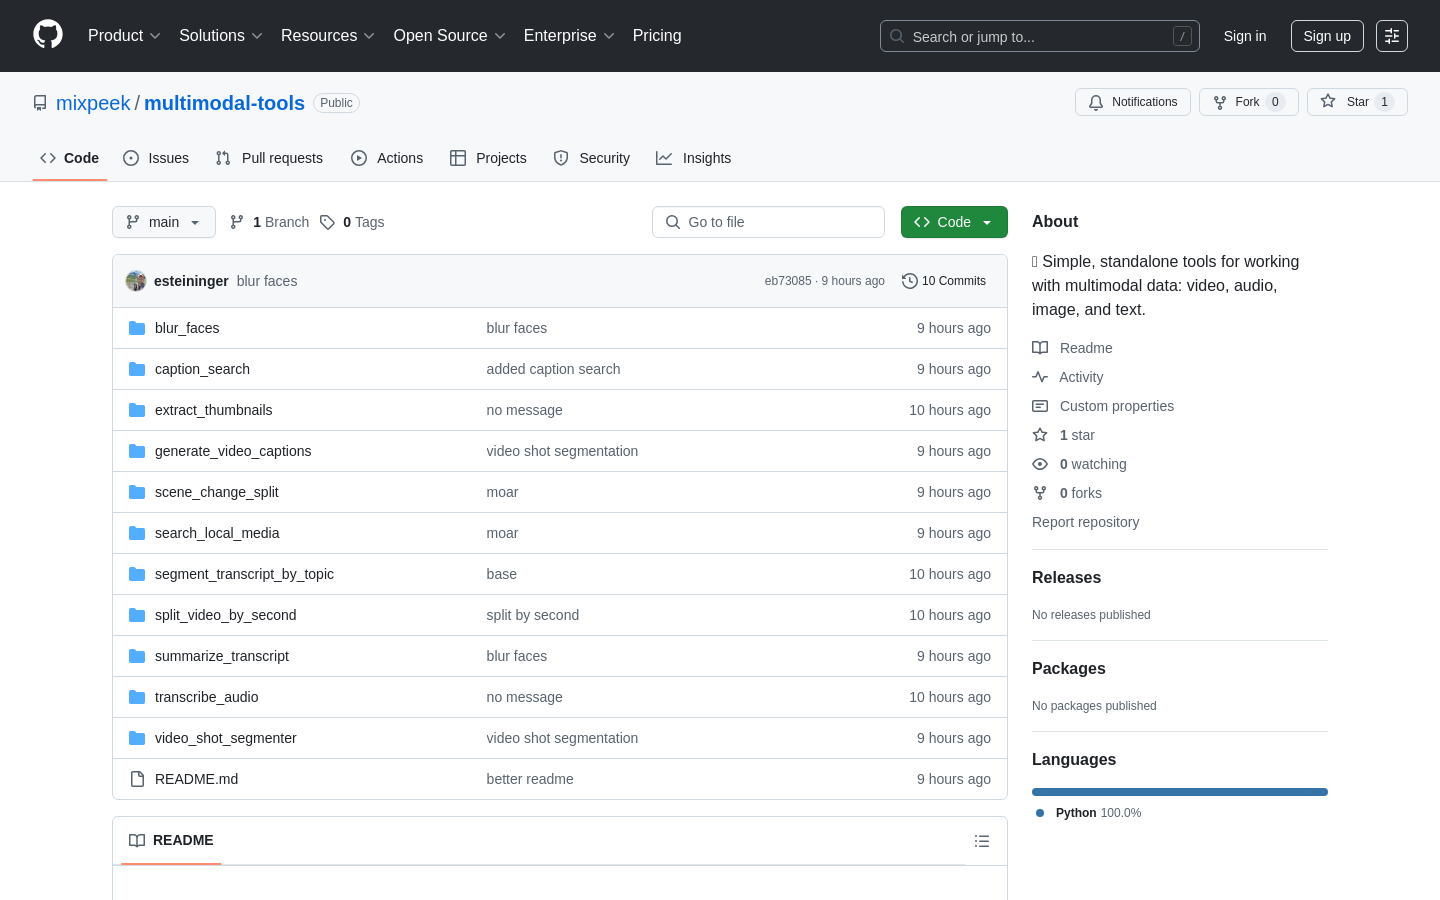
Task: Click the fork icon in the Fork button
Action: coord(1220,102)
